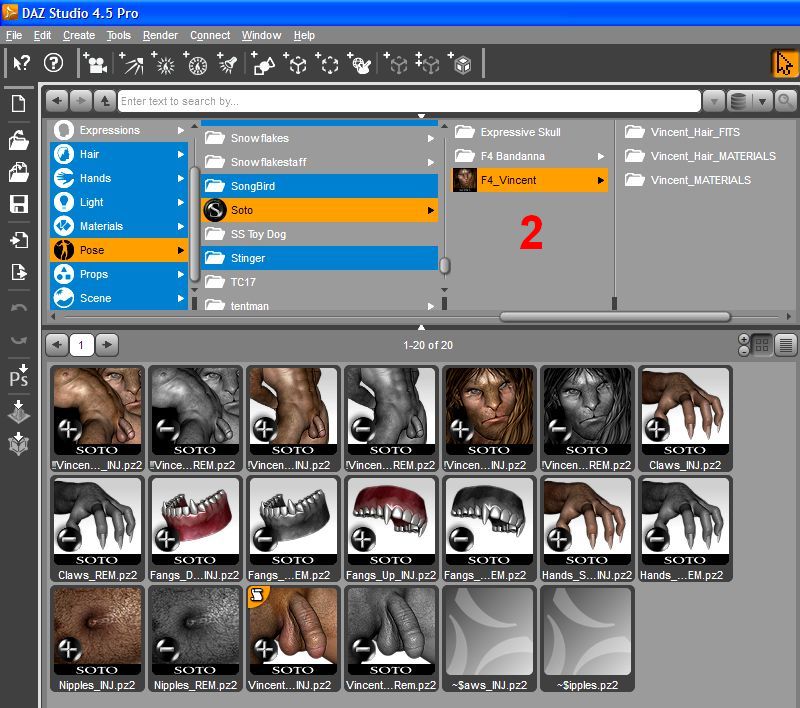Start a new scene file

coord(19,104)
